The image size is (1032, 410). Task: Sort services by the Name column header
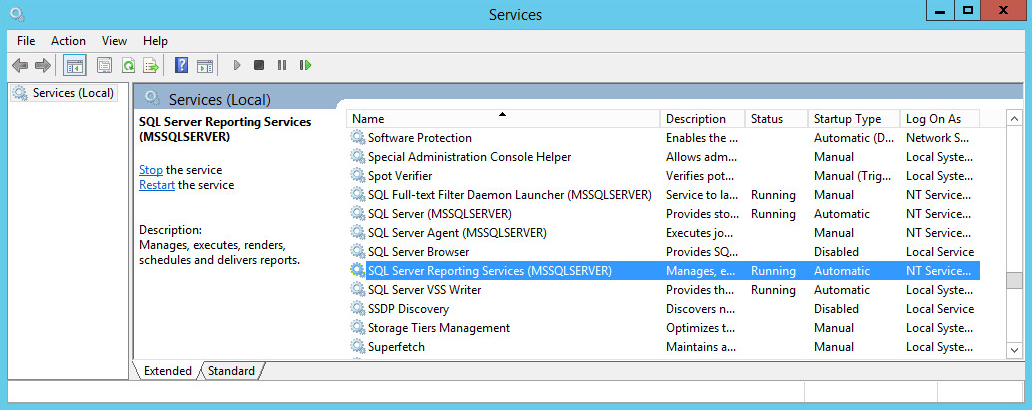point(500,118)
